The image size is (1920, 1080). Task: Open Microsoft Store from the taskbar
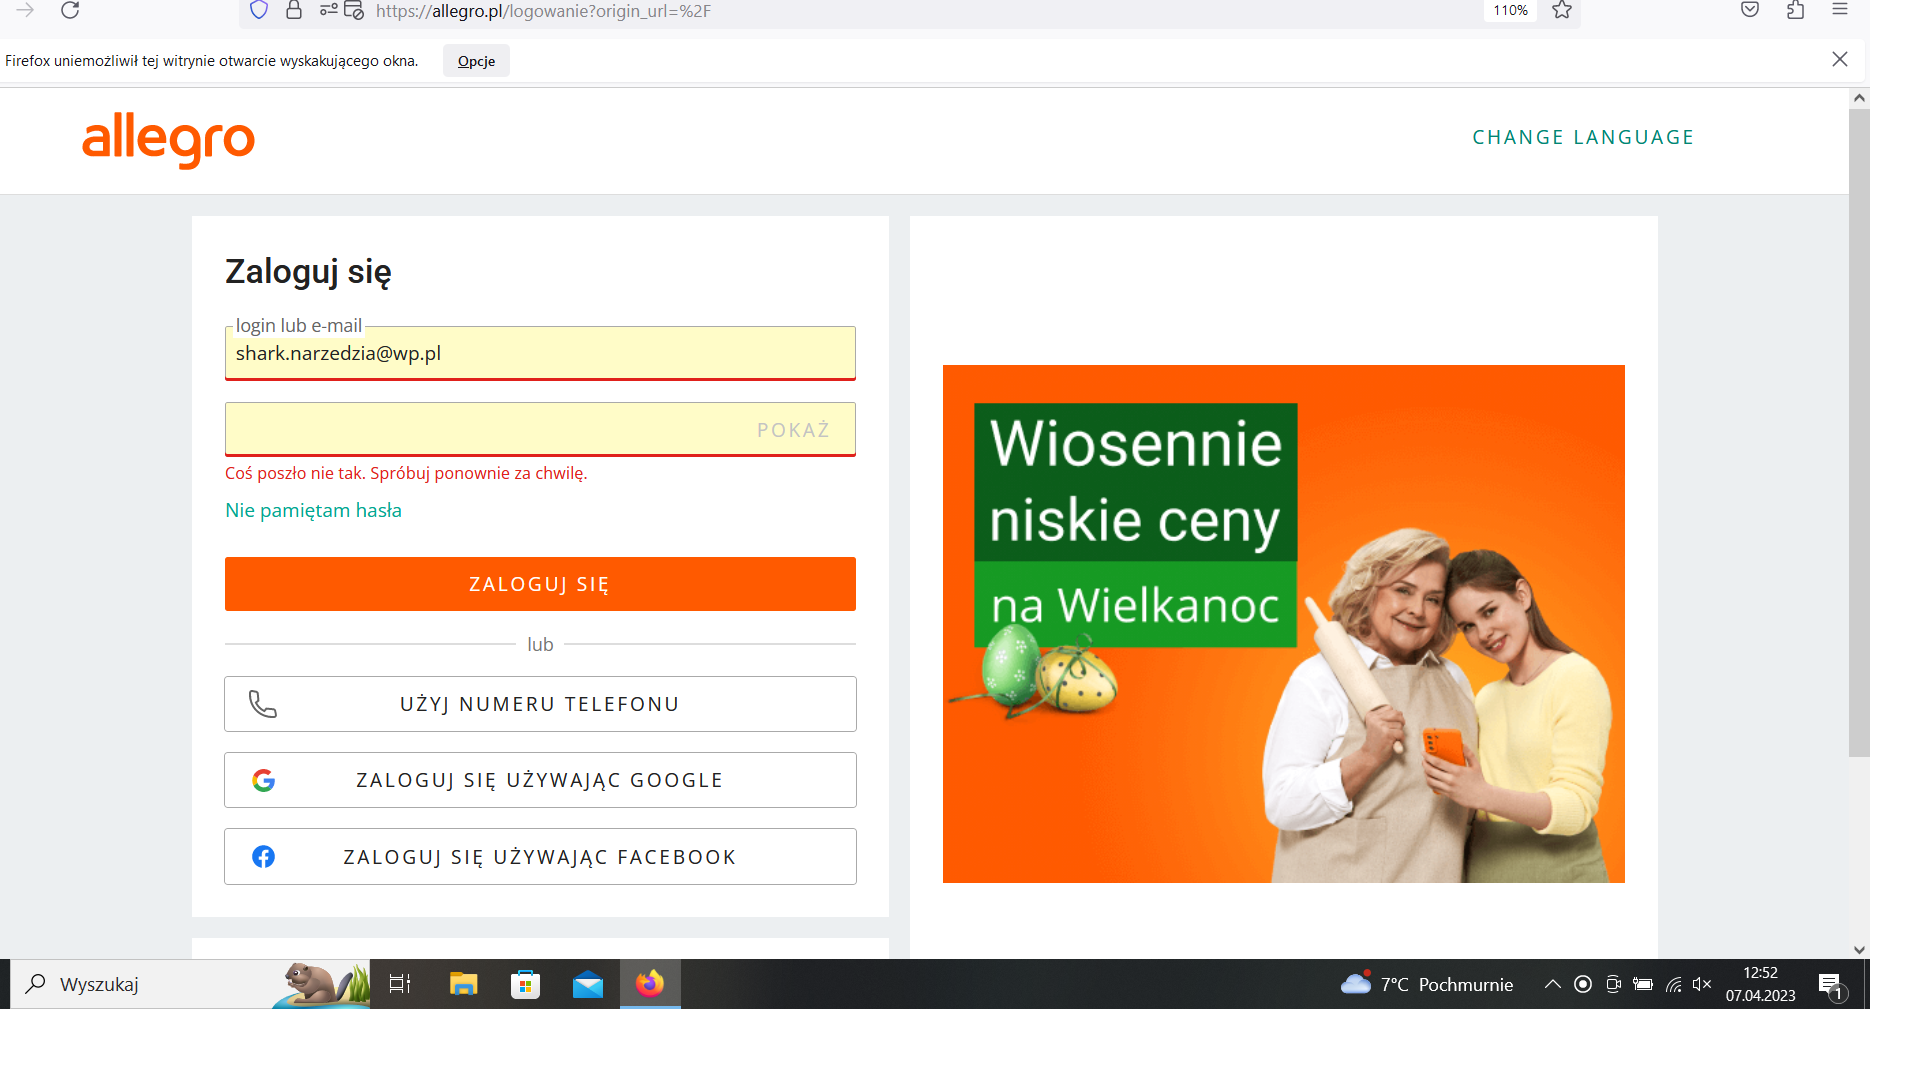pyautogui.click(x=525, y=984)
